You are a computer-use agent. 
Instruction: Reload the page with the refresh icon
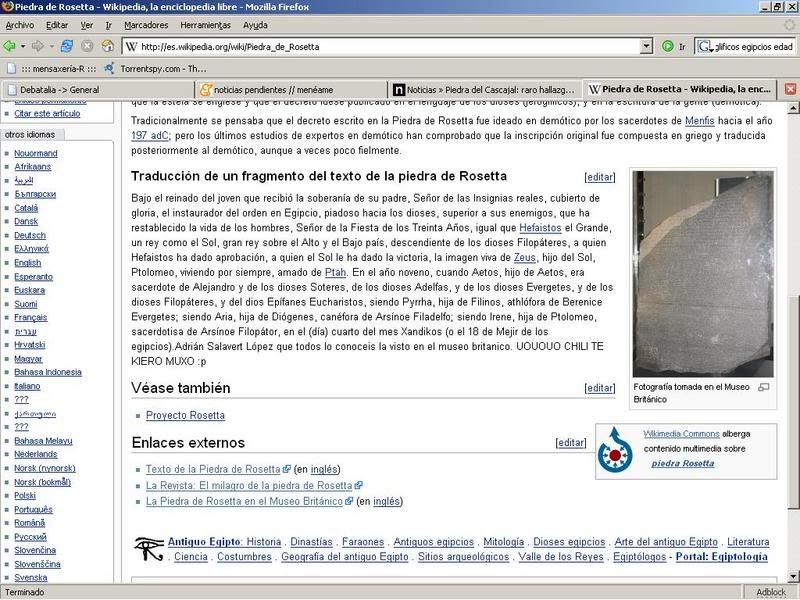click(67, 46)
